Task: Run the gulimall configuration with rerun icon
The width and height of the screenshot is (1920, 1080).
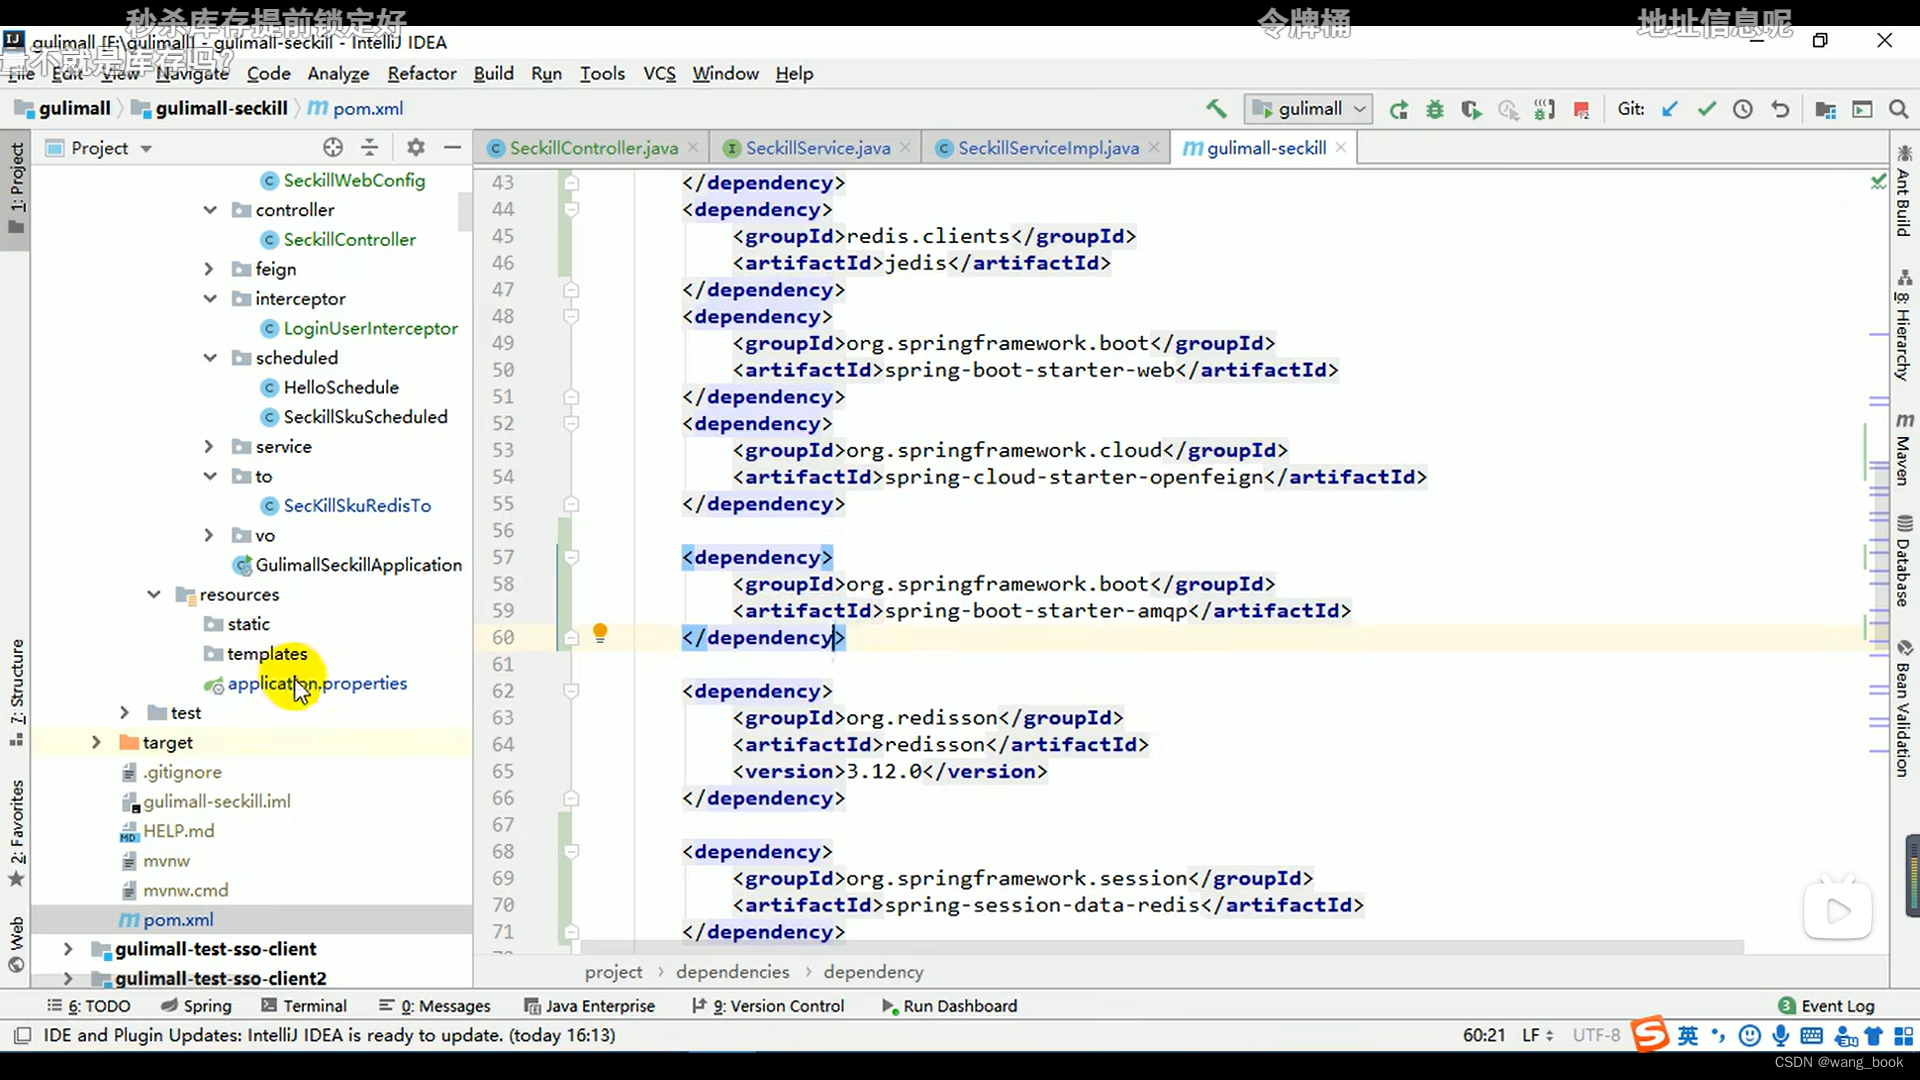Action: [x=1399, y=110]
